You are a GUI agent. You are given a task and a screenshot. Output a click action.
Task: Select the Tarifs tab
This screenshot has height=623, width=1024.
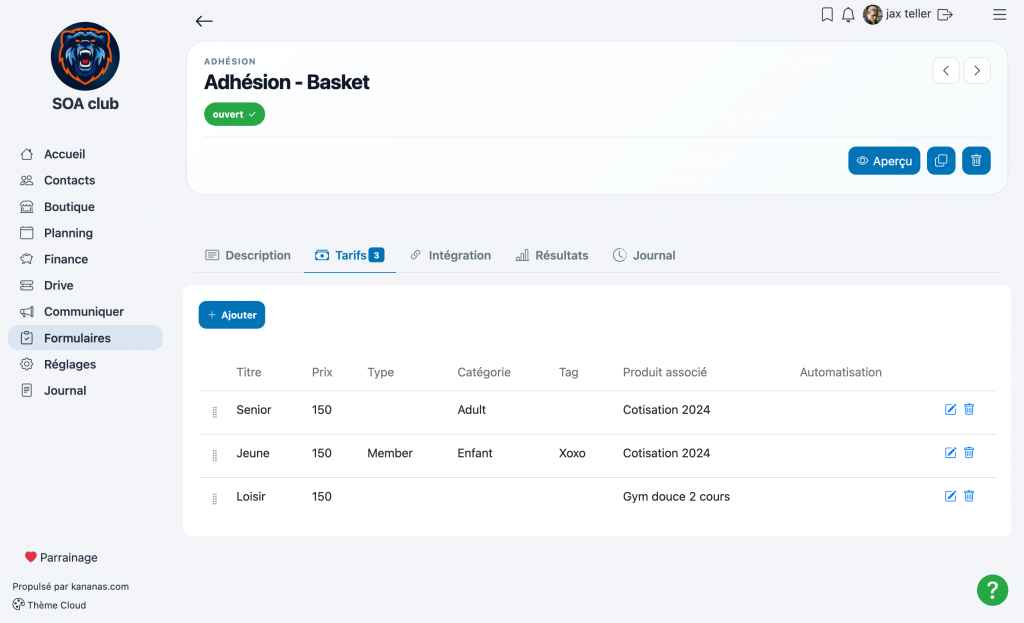pyautogui.click(x=349, y=255)
